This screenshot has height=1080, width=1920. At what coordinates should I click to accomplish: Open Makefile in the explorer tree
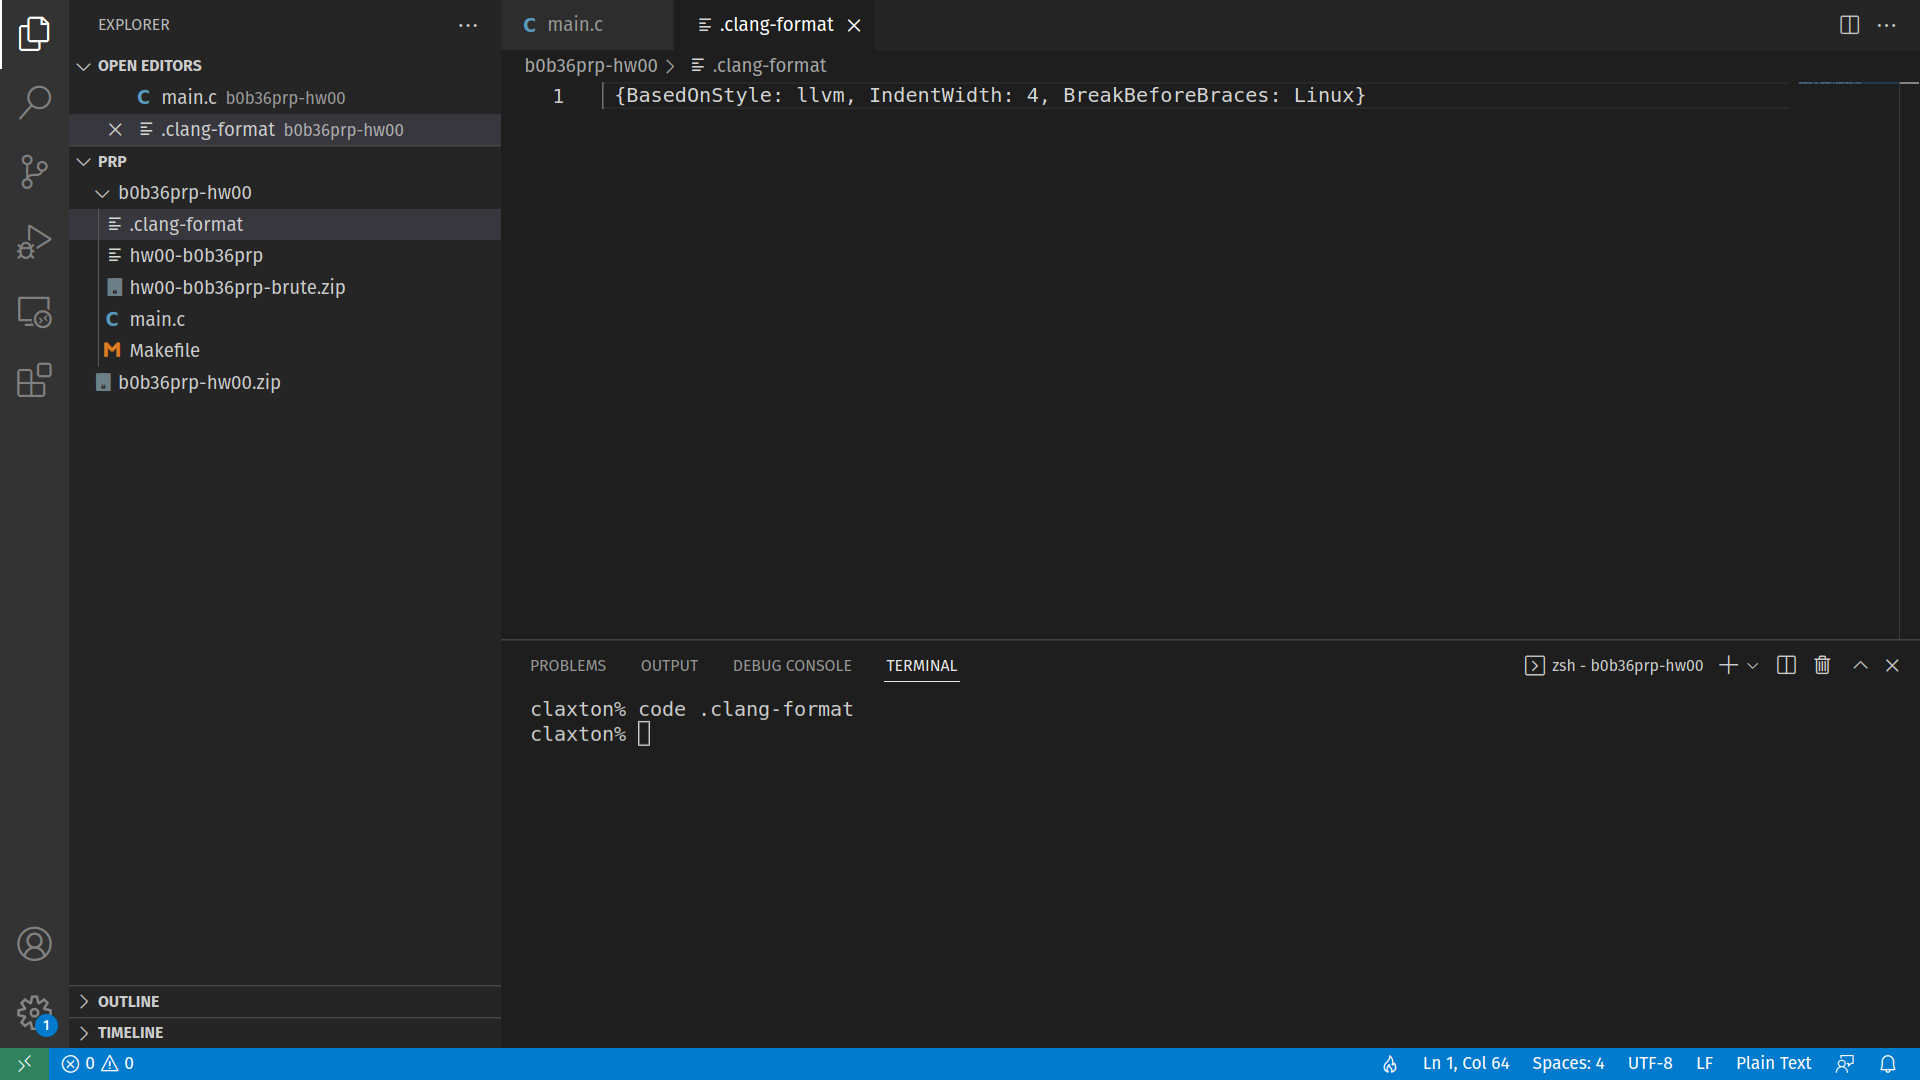coord(164,351)
